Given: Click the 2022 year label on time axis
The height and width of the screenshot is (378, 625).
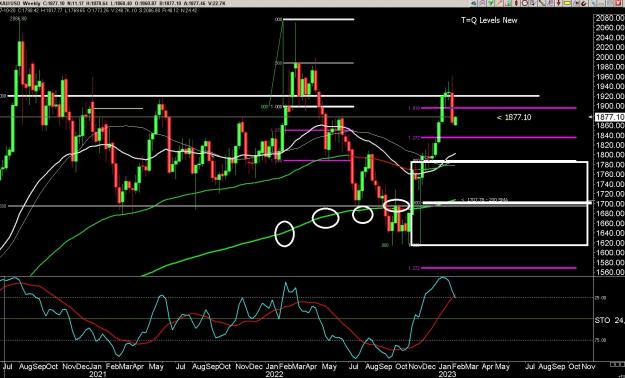Looking at the screenshot, I should (275, 374).
